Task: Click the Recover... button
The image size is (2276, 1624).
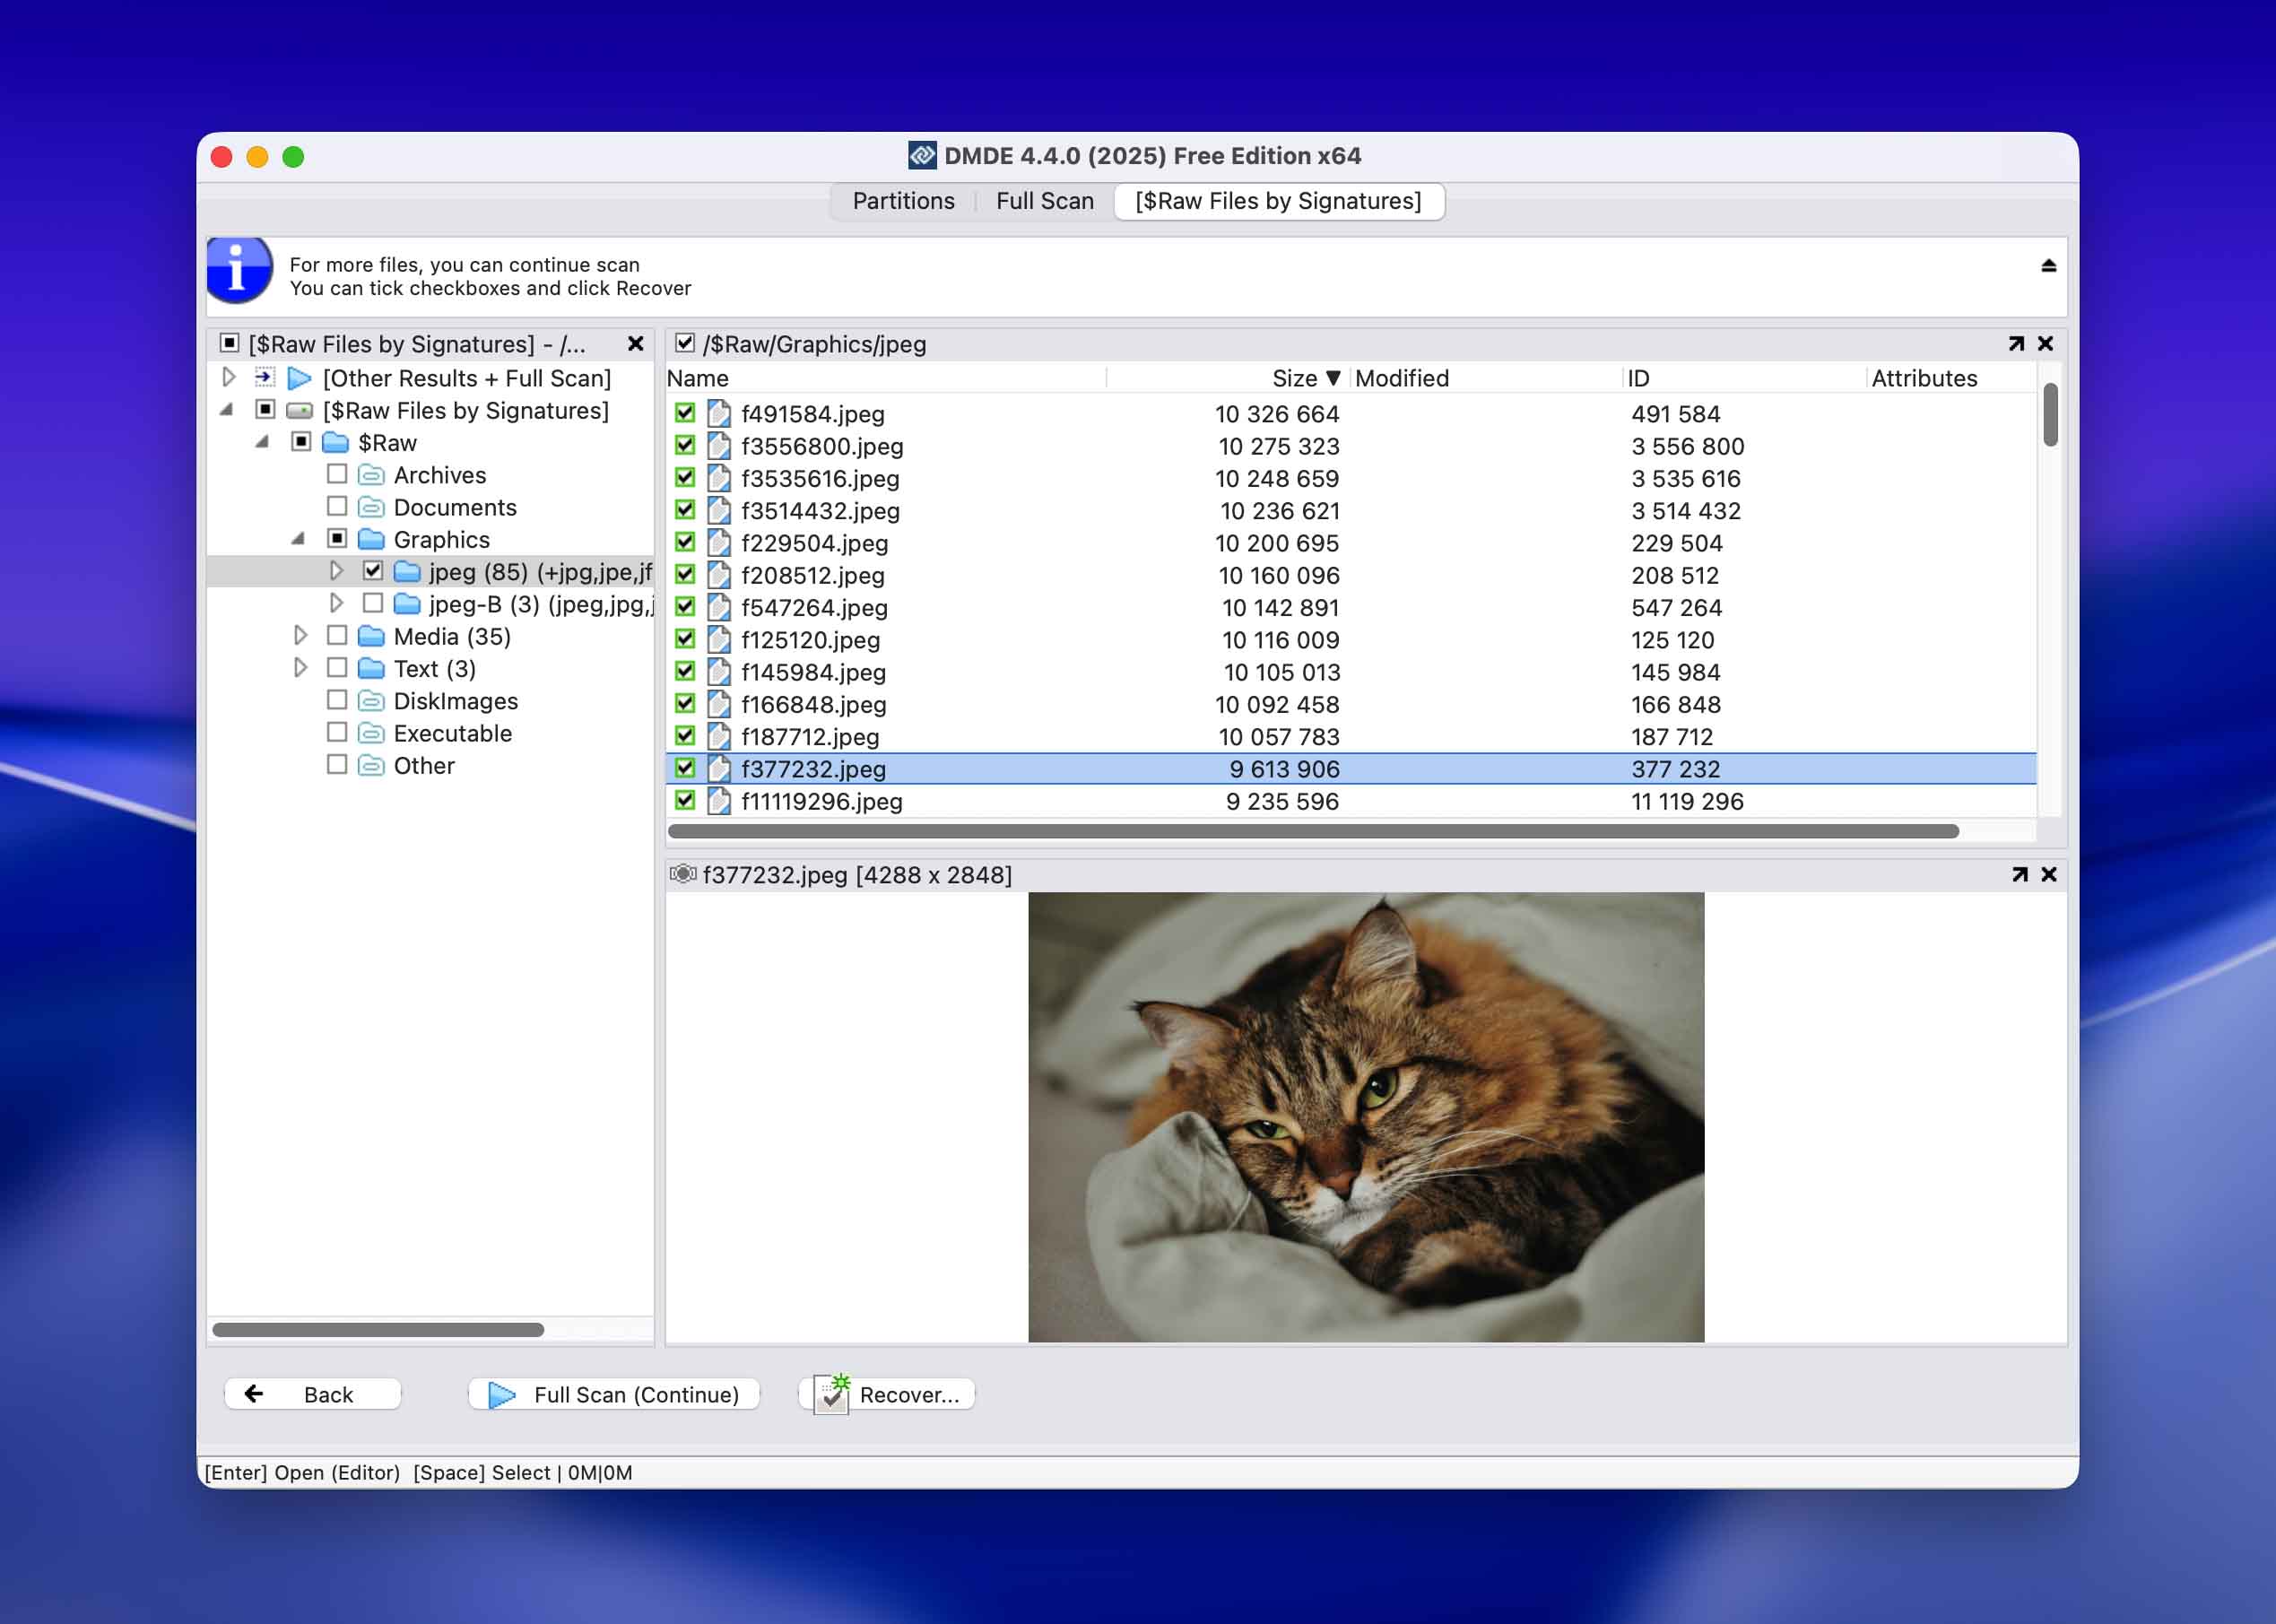Action: [x=886, y=1394]
